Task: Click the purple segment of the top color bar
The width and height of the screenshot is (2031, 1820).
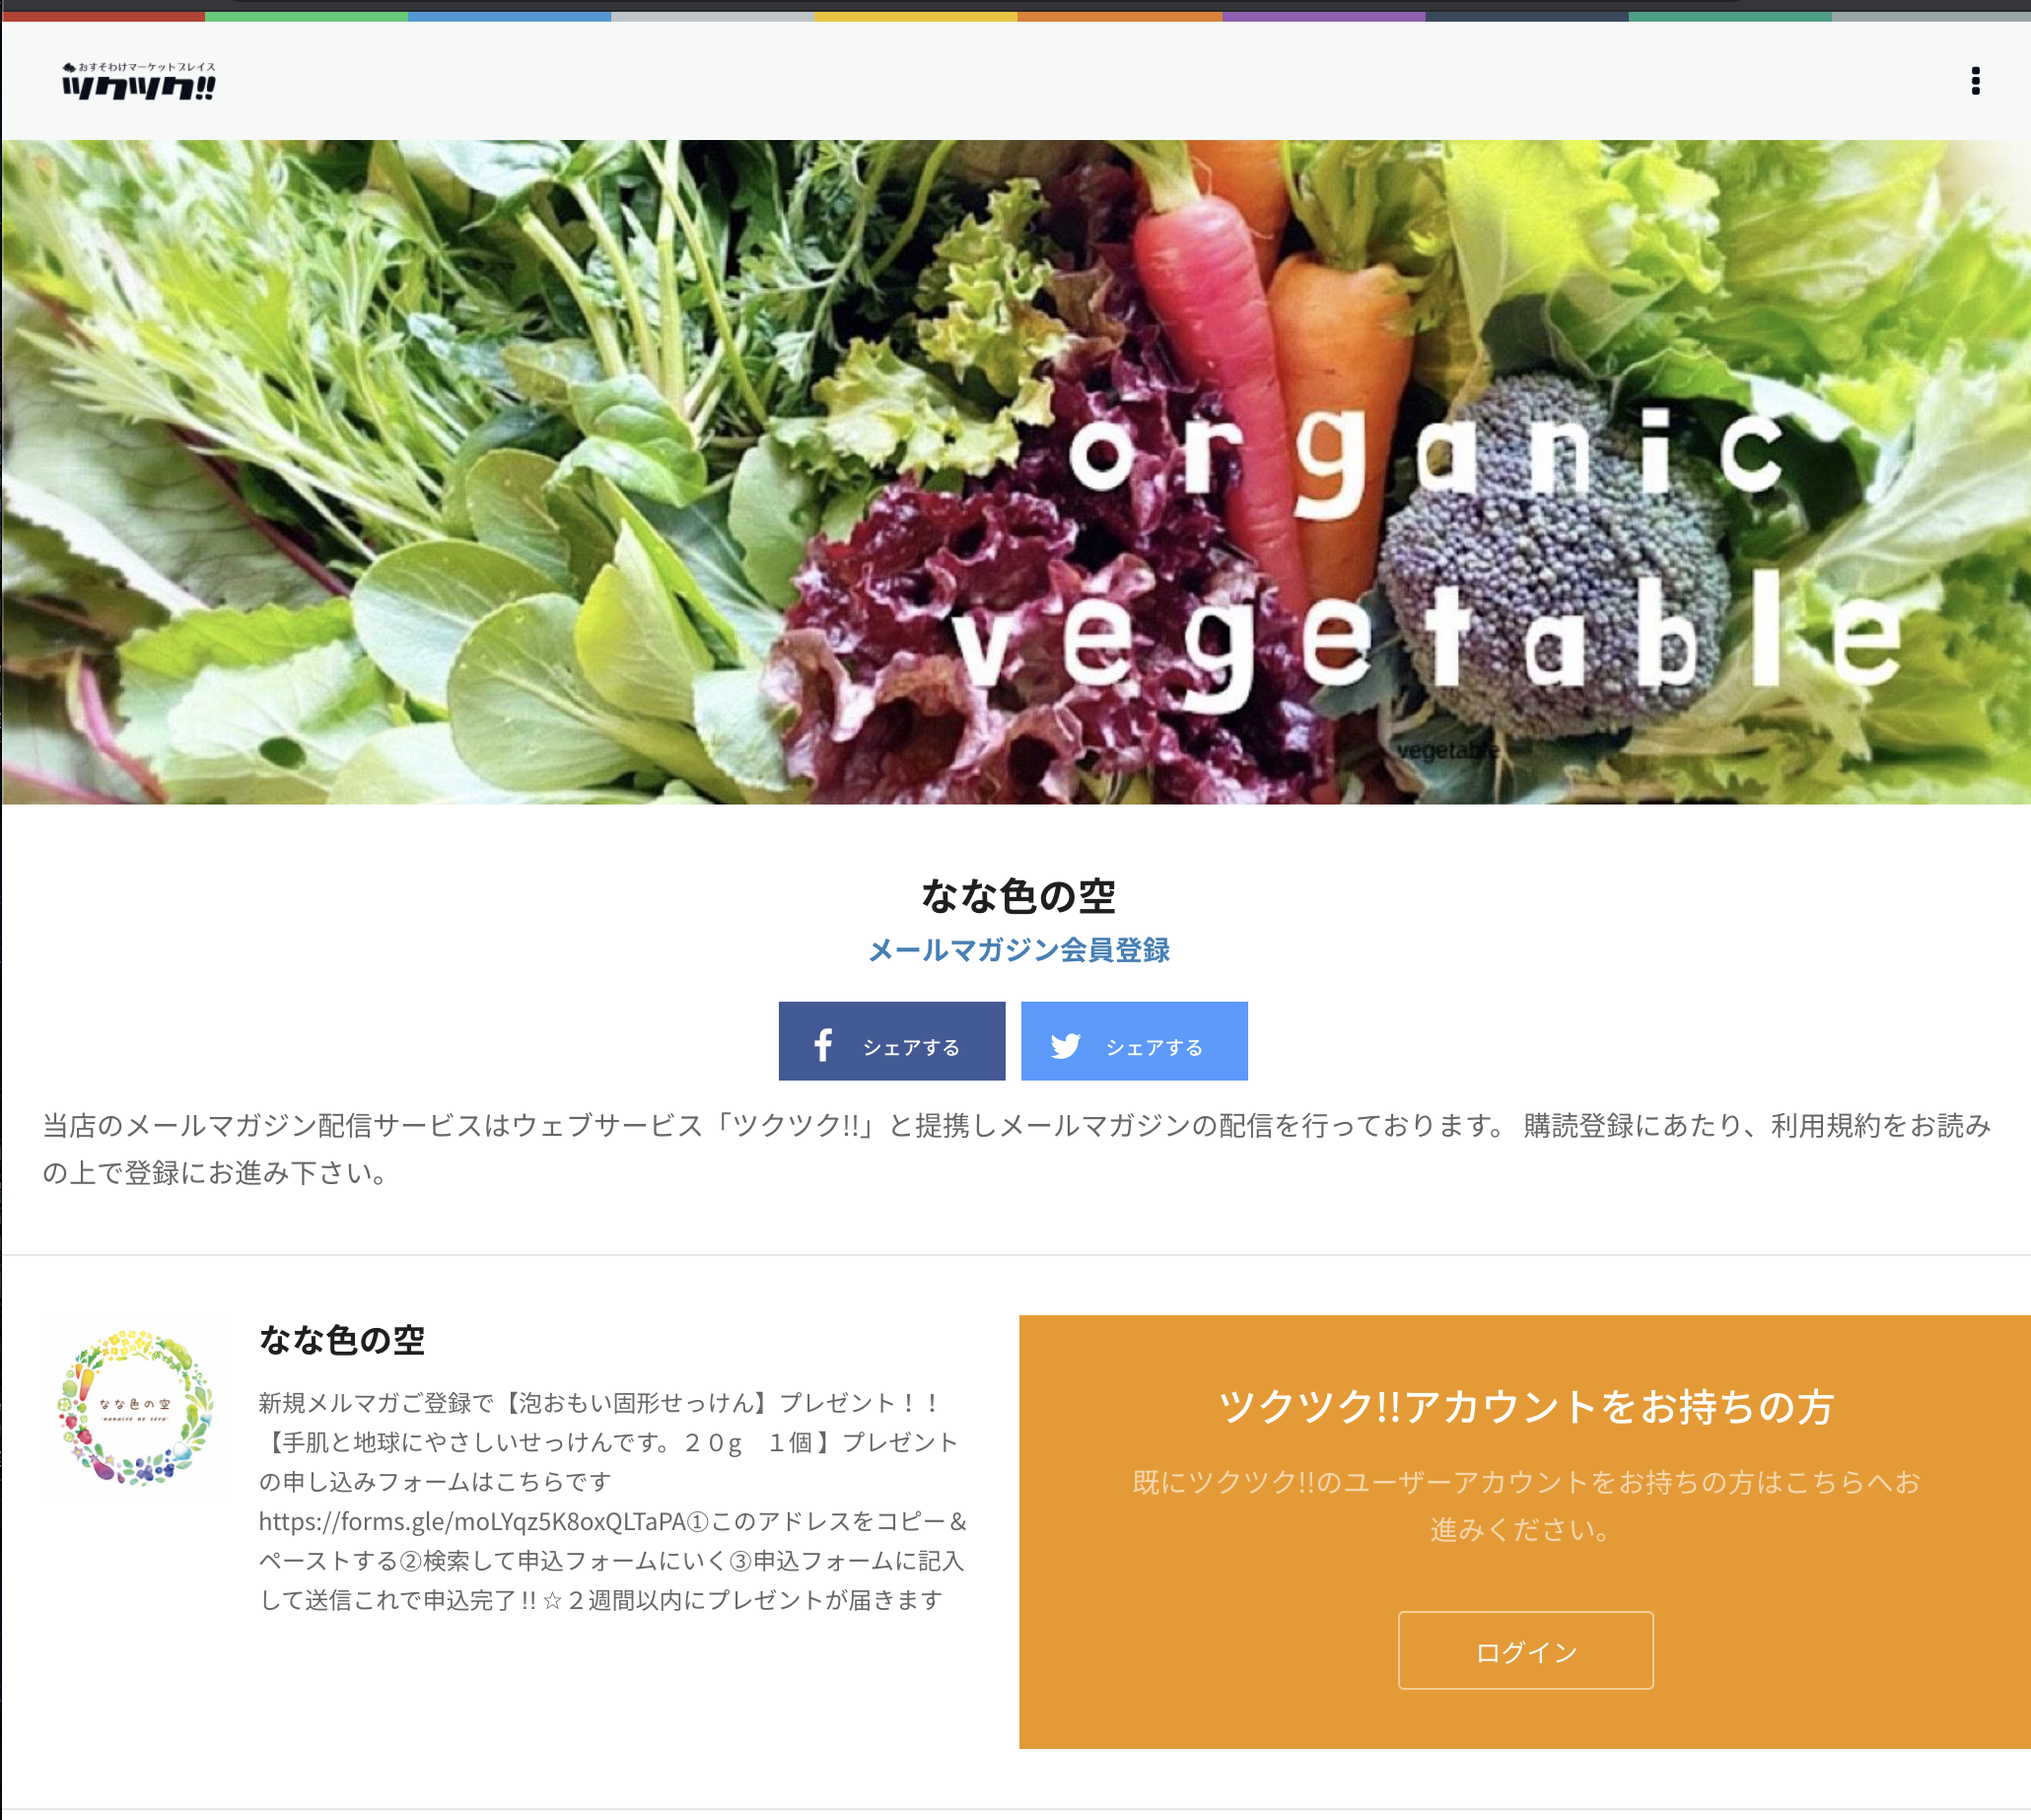Action: (x=1323, y=16)
